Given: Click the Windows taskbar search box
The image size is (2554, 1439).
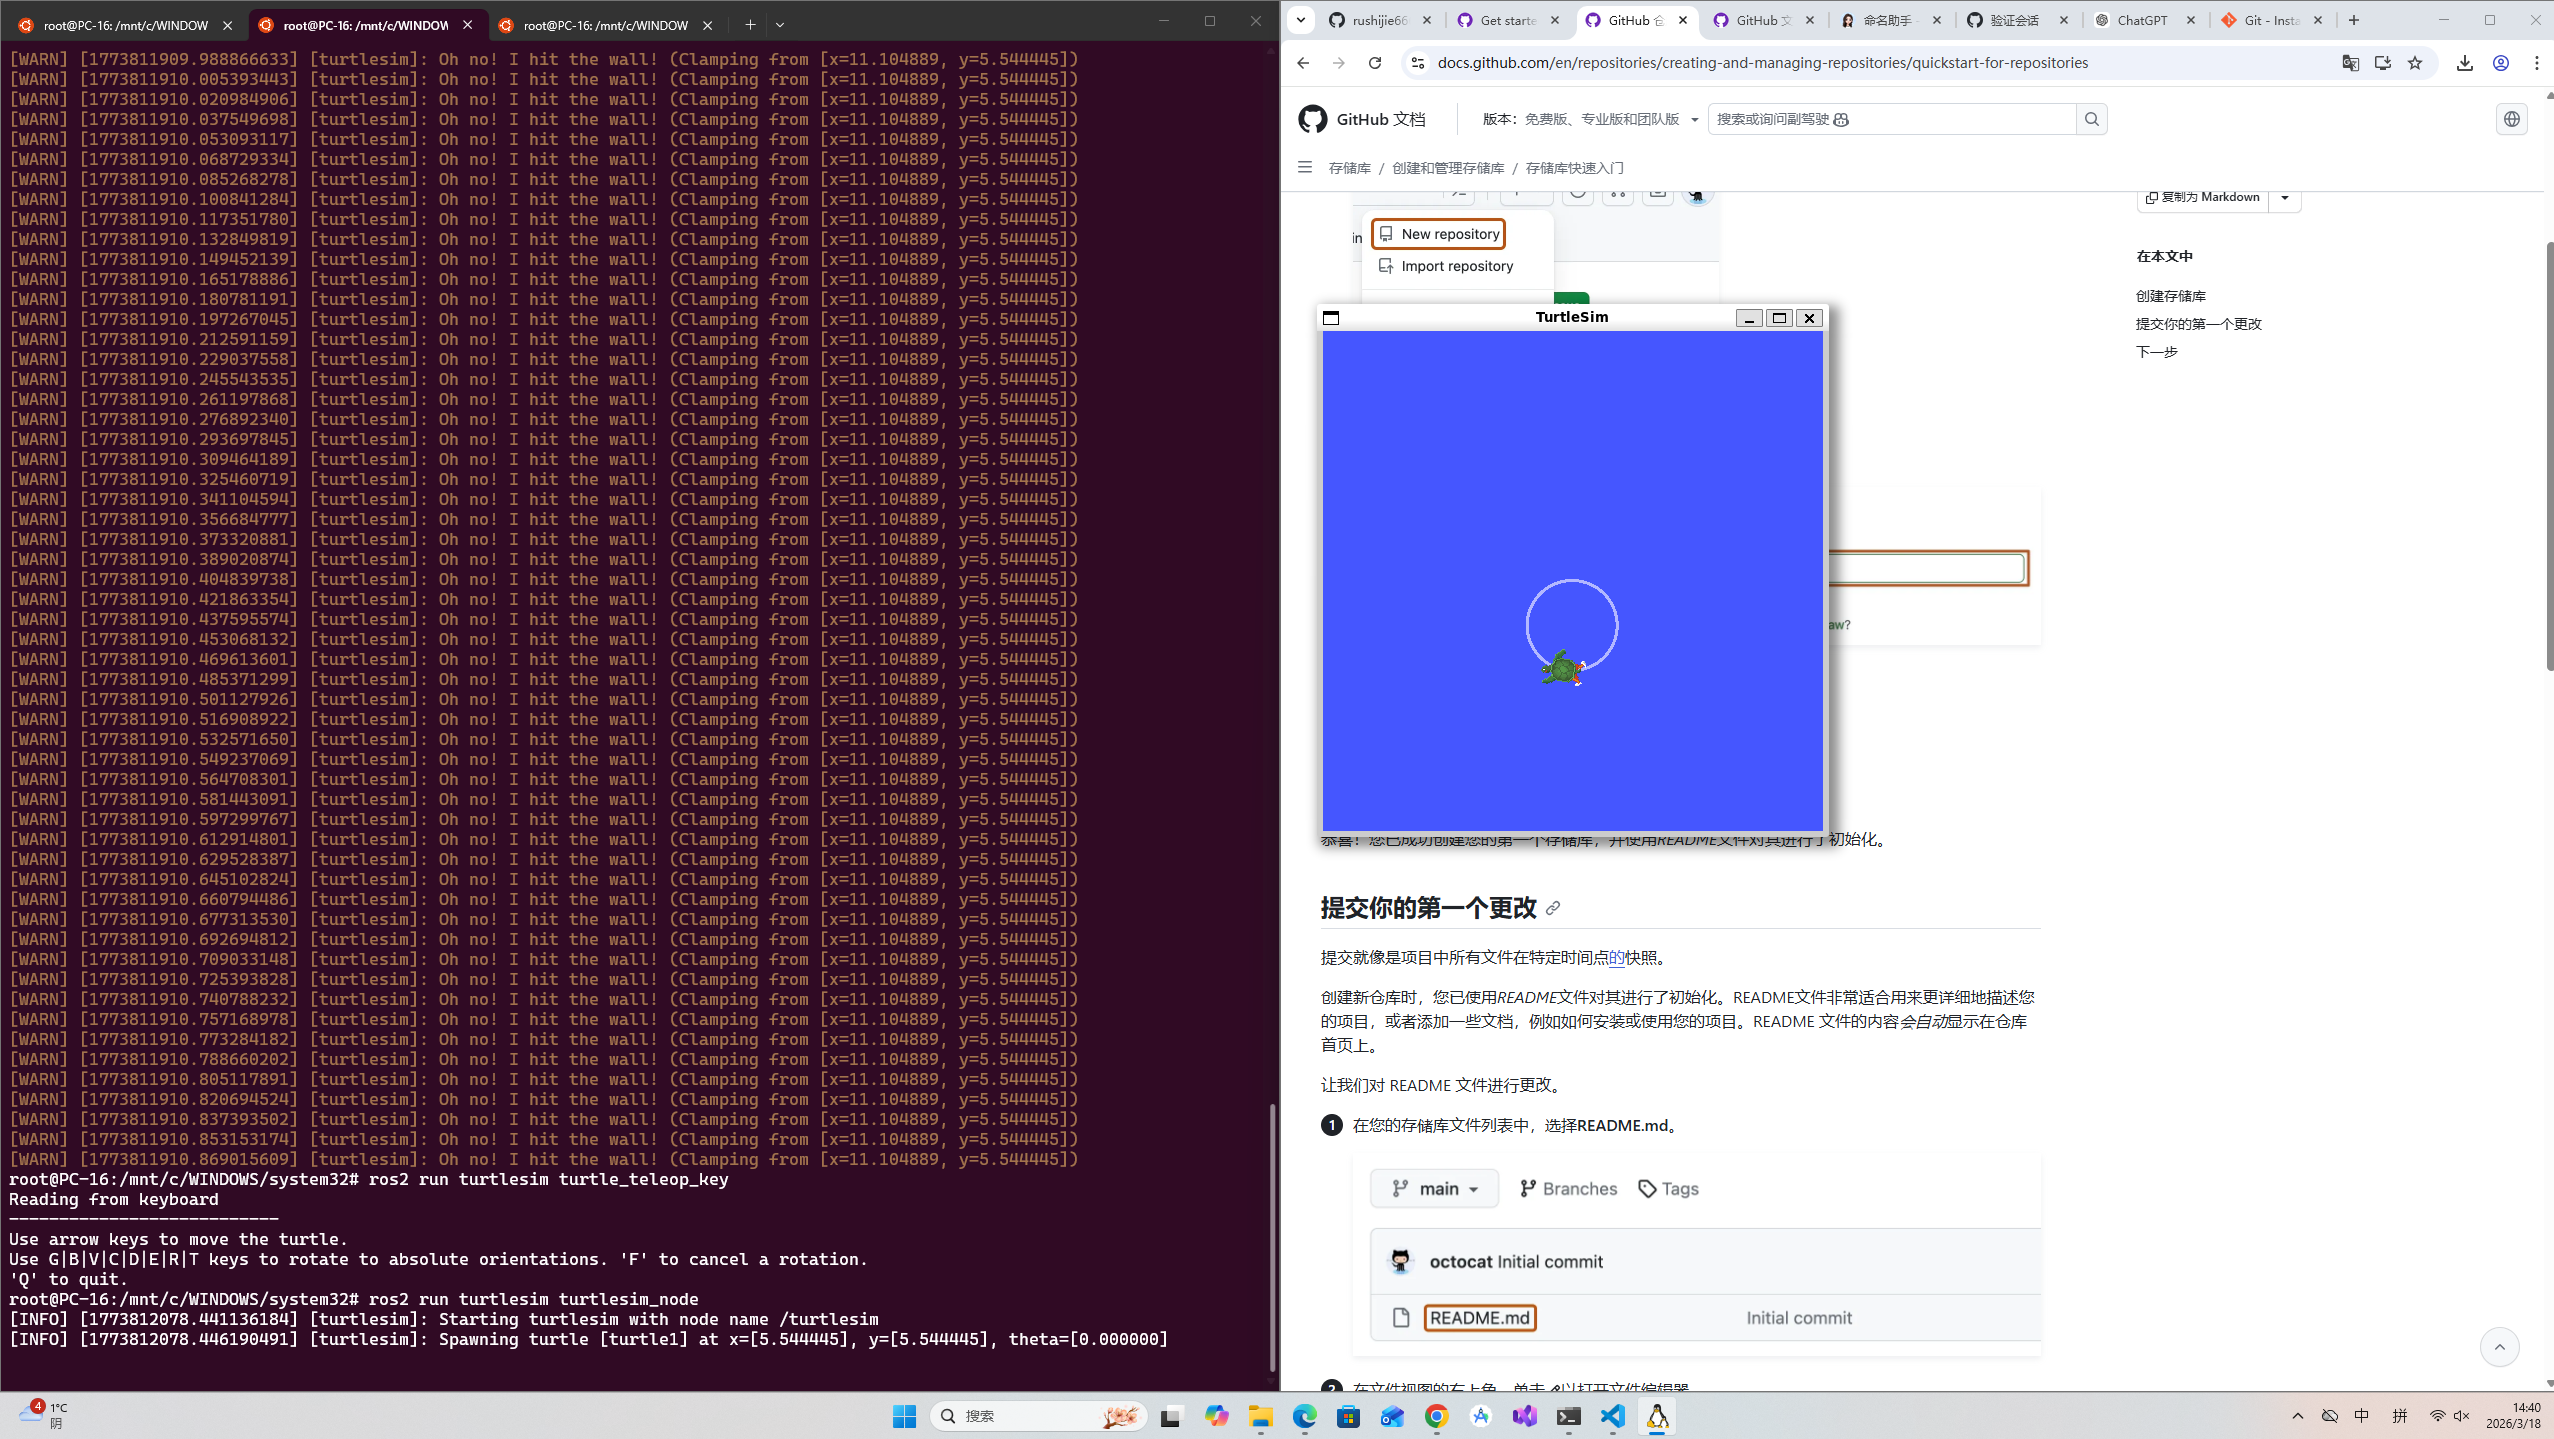Looking at the screenshot, I should pyautogui.click(x=1038, y=1416).
